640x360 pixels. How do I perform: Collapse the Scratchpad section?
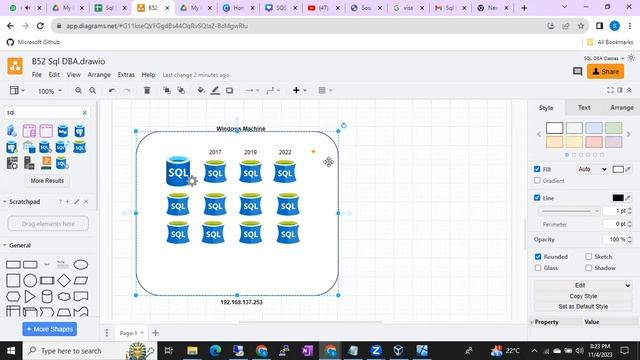click(5, 202)
